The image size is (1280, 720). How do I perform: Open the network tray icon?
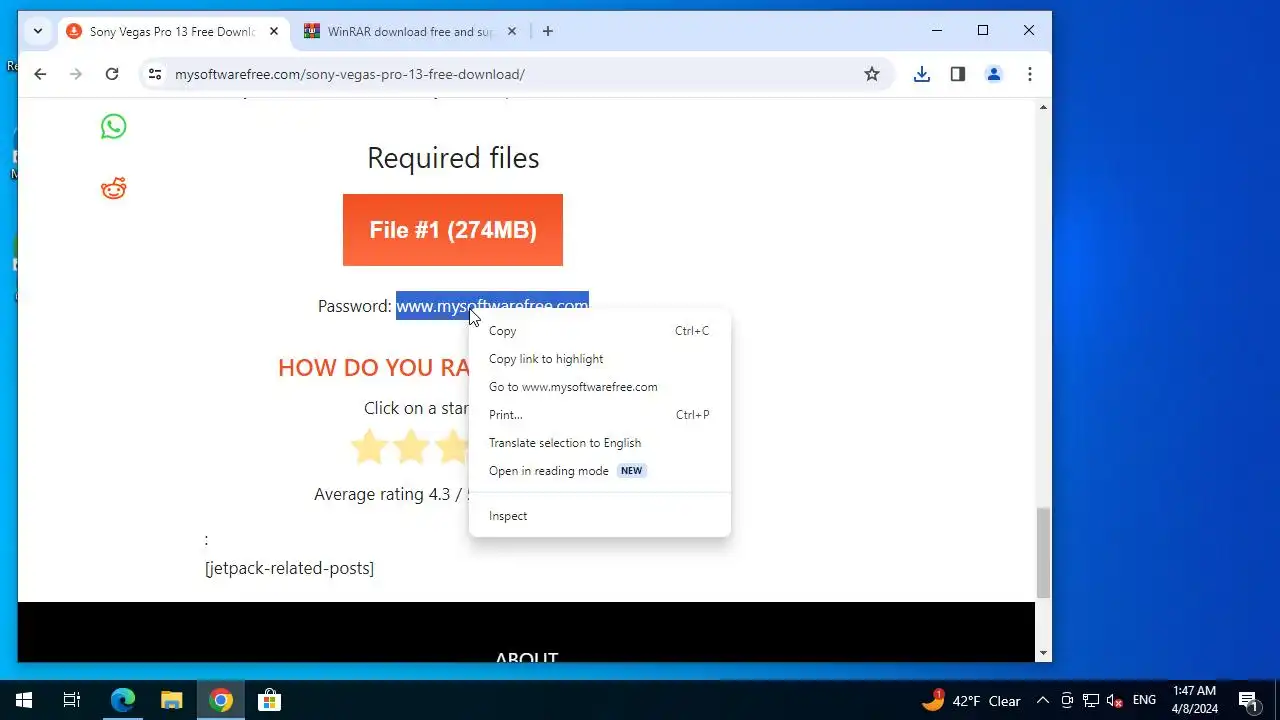(x=1091, y=700)
